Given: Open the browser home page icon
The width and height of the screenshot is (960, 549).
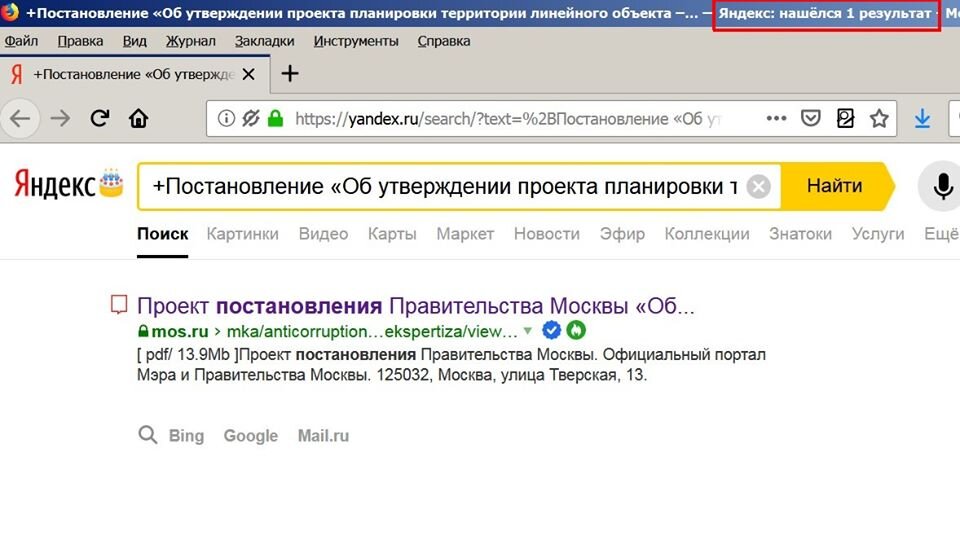Looking at the screenshot, I should coord(138,118).
